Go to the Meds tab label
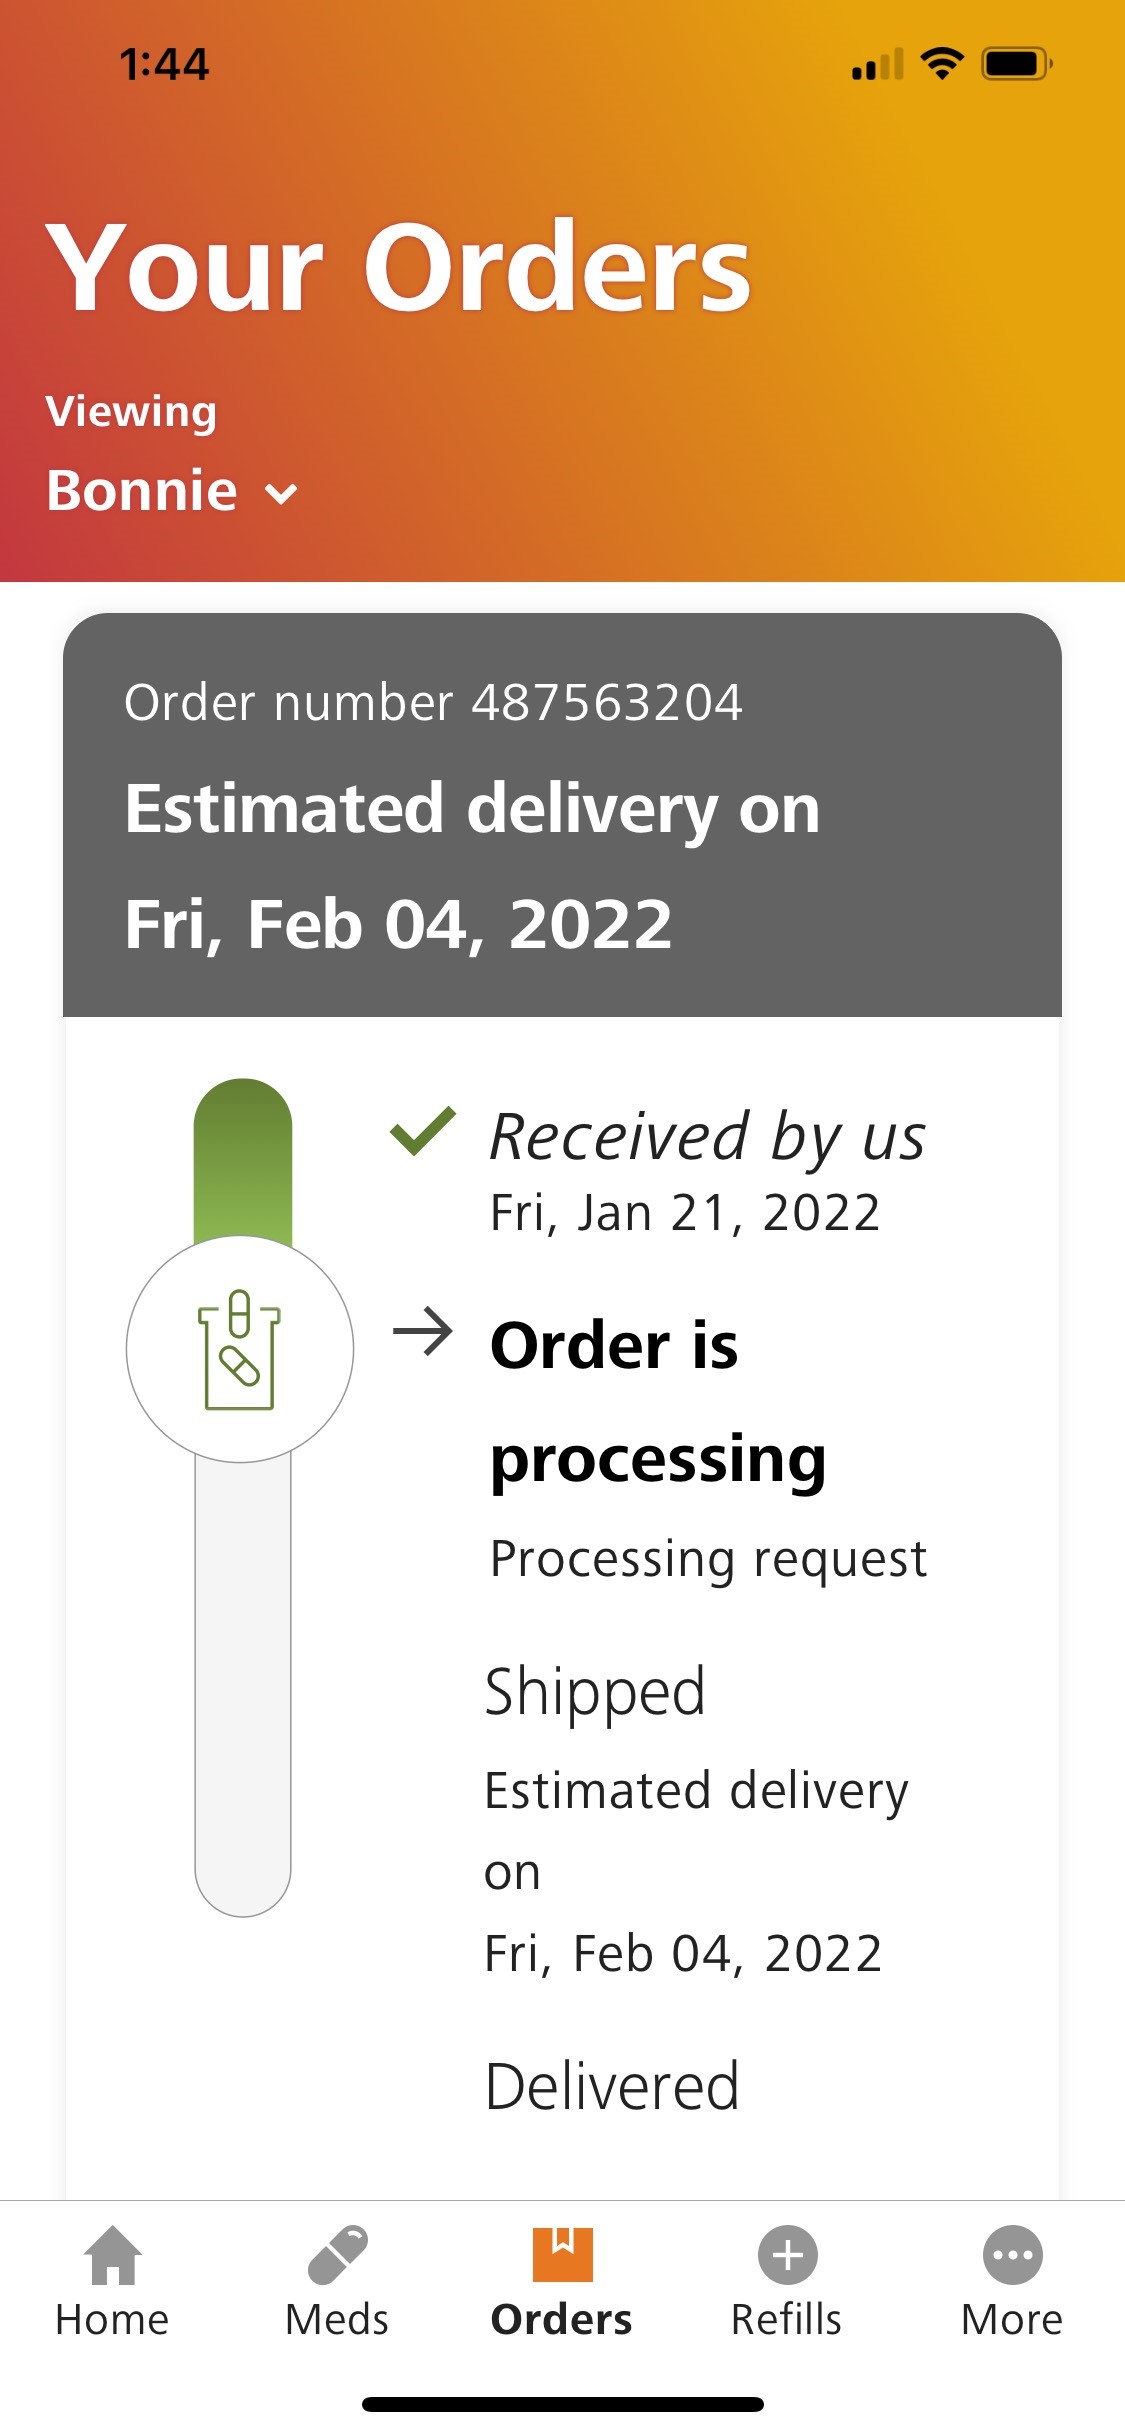Image resolution: width=1125 pixels, height=2436 pixels. click(337, 2320)
